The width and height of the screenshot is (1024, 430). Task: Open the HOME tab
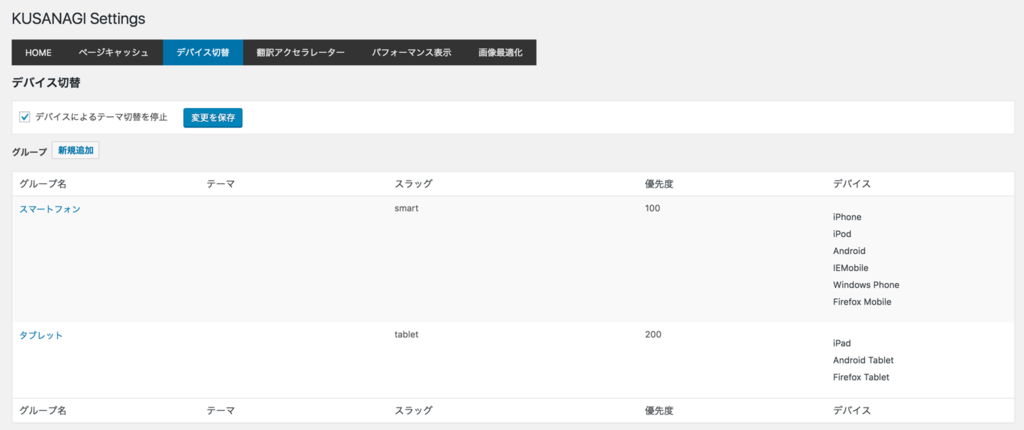click(x=38, y=53)
